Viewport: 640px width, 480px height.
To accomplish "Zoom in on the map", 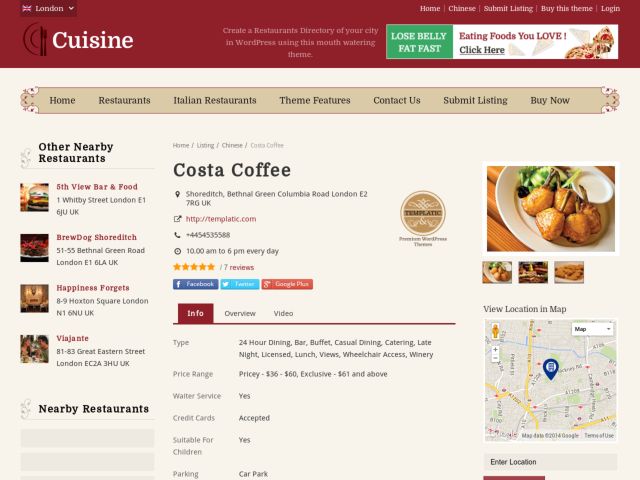I will tap(495, 350).
